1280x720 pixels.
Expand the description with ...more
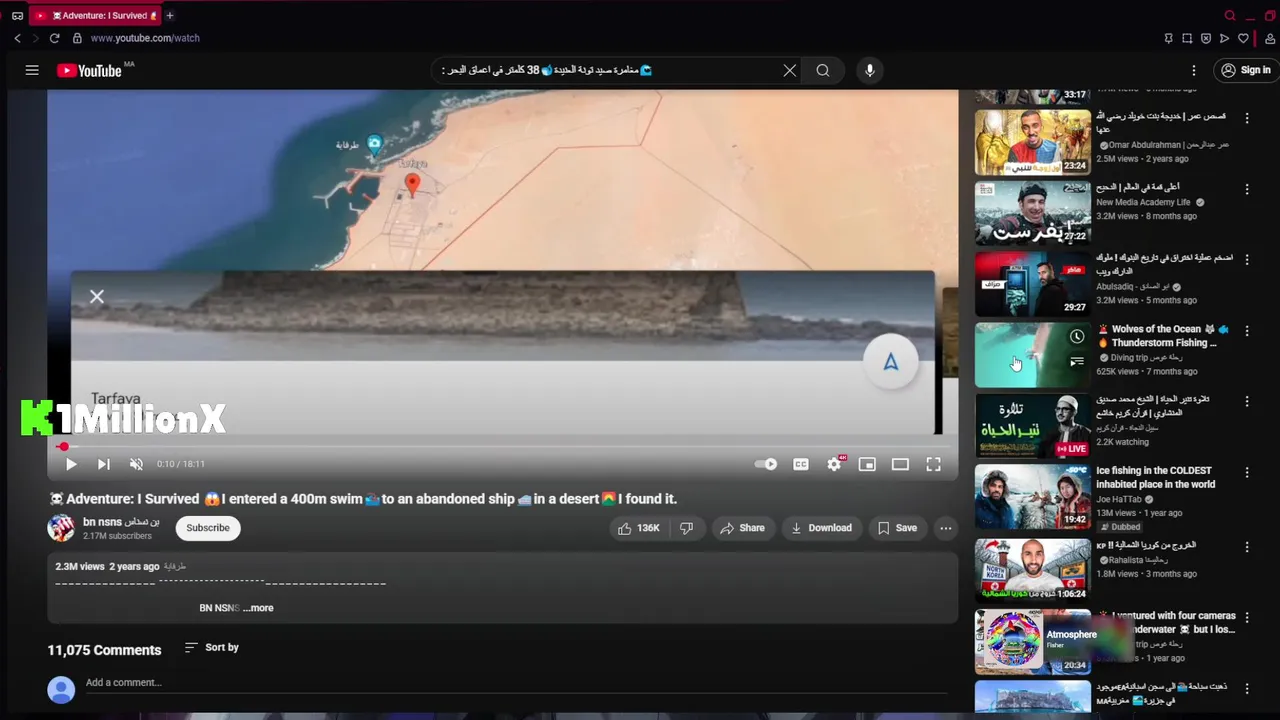(258, 608)
